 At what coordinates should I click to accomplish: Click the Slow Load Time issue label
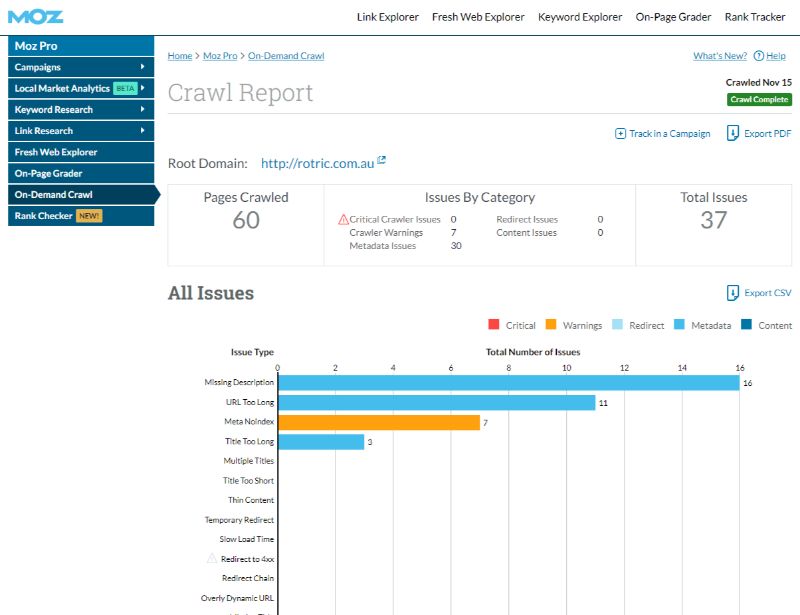click(x=246, y=539)
